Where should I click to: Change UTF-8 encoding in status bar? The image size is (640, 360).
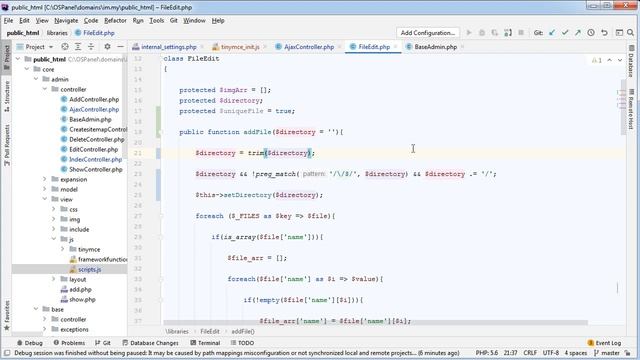pos(551,353)
